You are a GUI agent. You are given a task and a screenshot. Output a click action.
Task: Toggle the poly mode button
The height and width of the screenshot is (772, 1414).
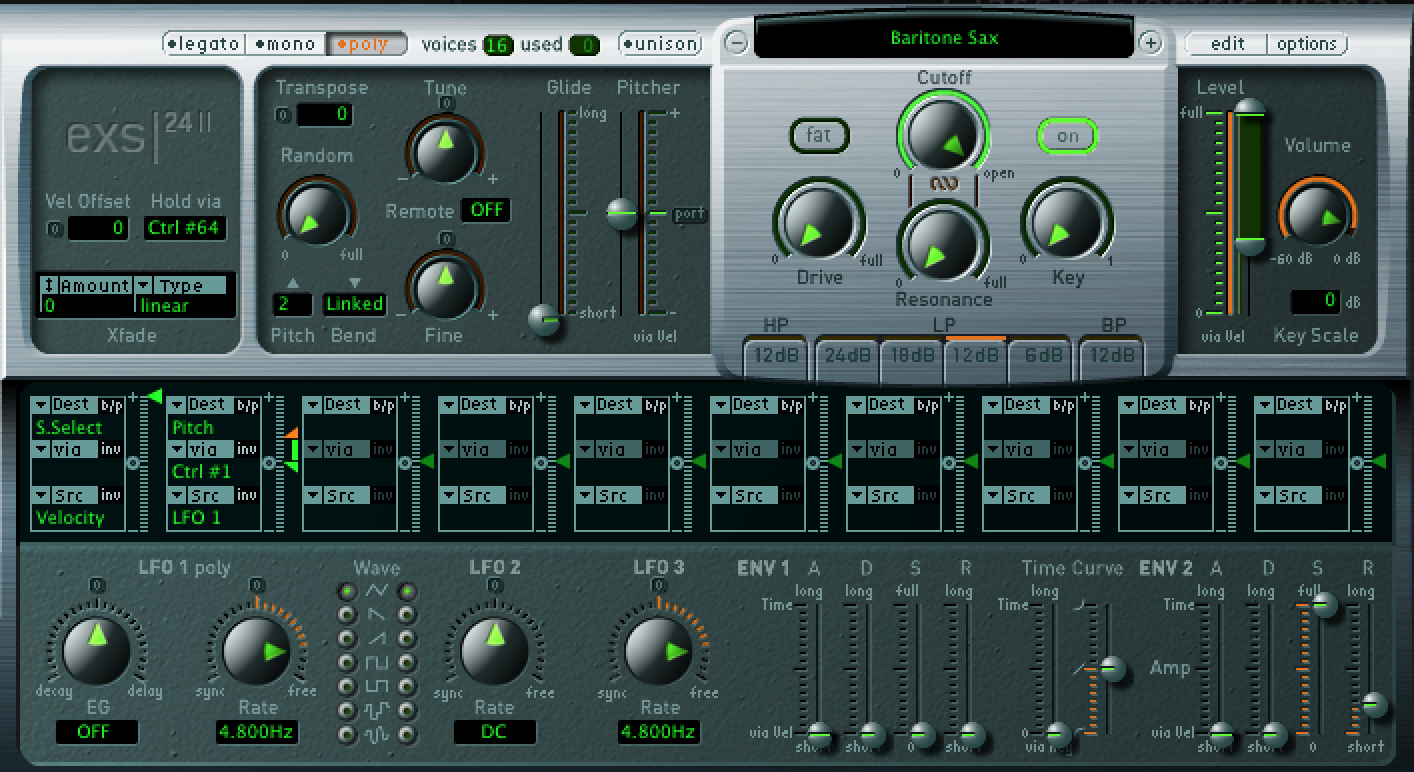coord(366,44)
